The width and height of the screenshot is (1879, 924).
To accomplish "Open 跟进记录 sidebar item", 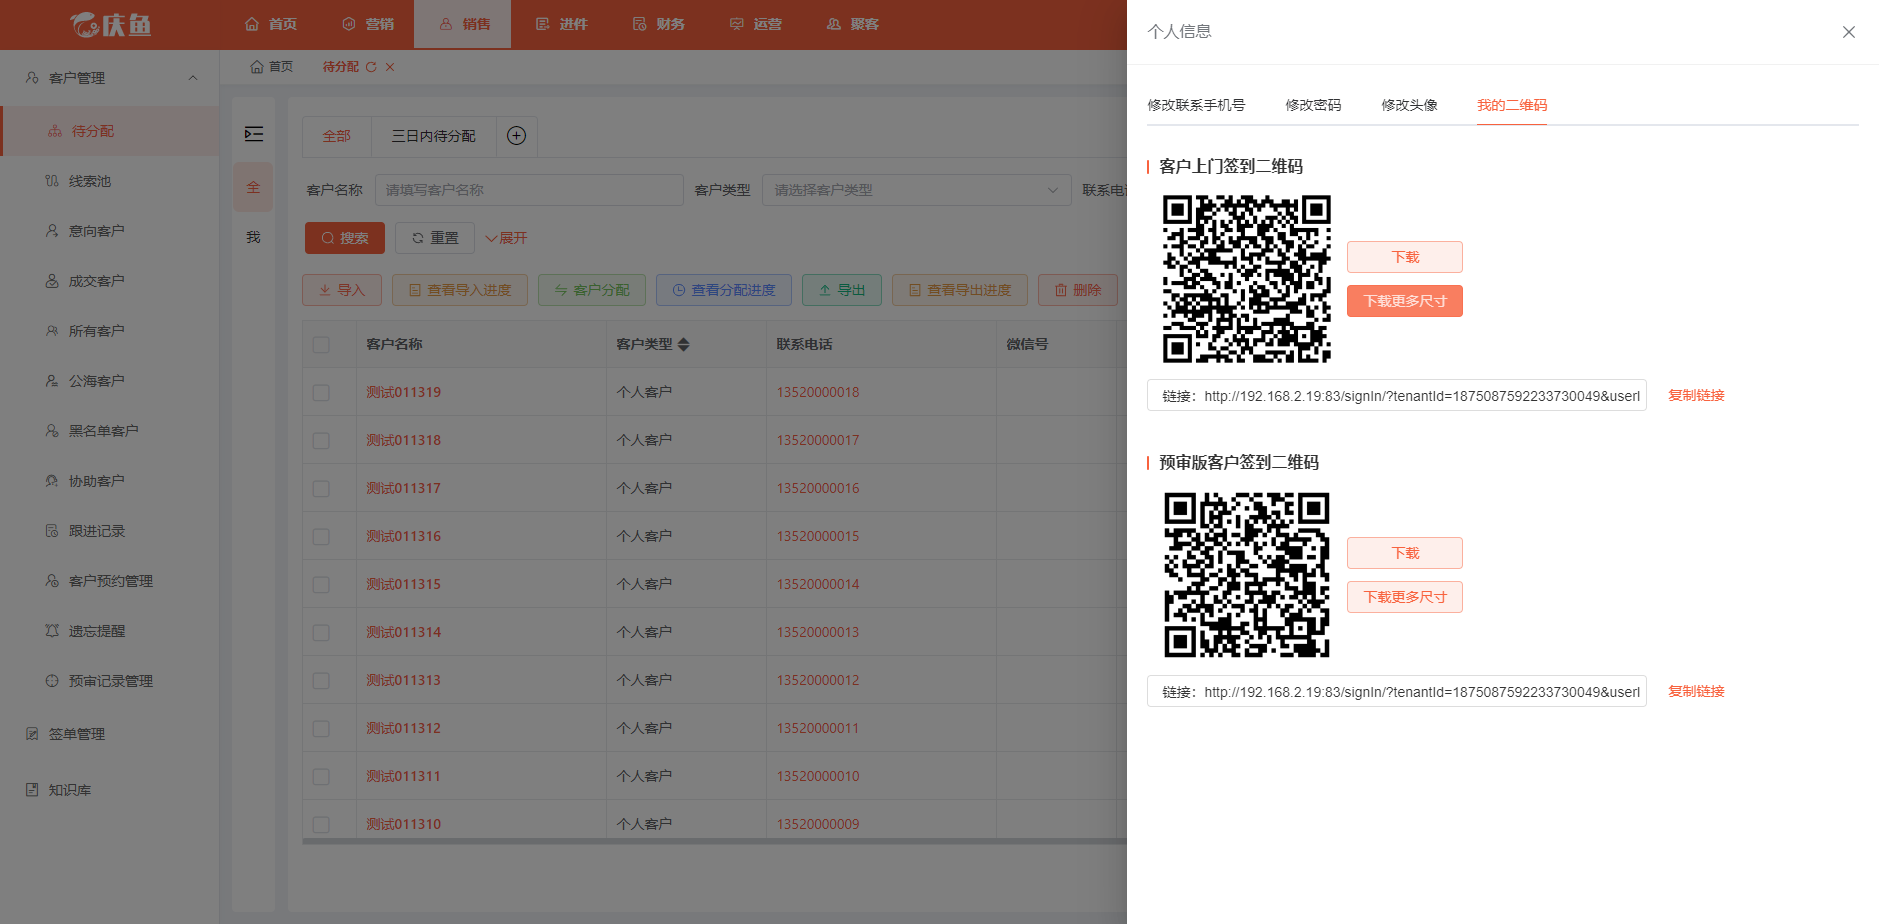I will tap(110, 531).
